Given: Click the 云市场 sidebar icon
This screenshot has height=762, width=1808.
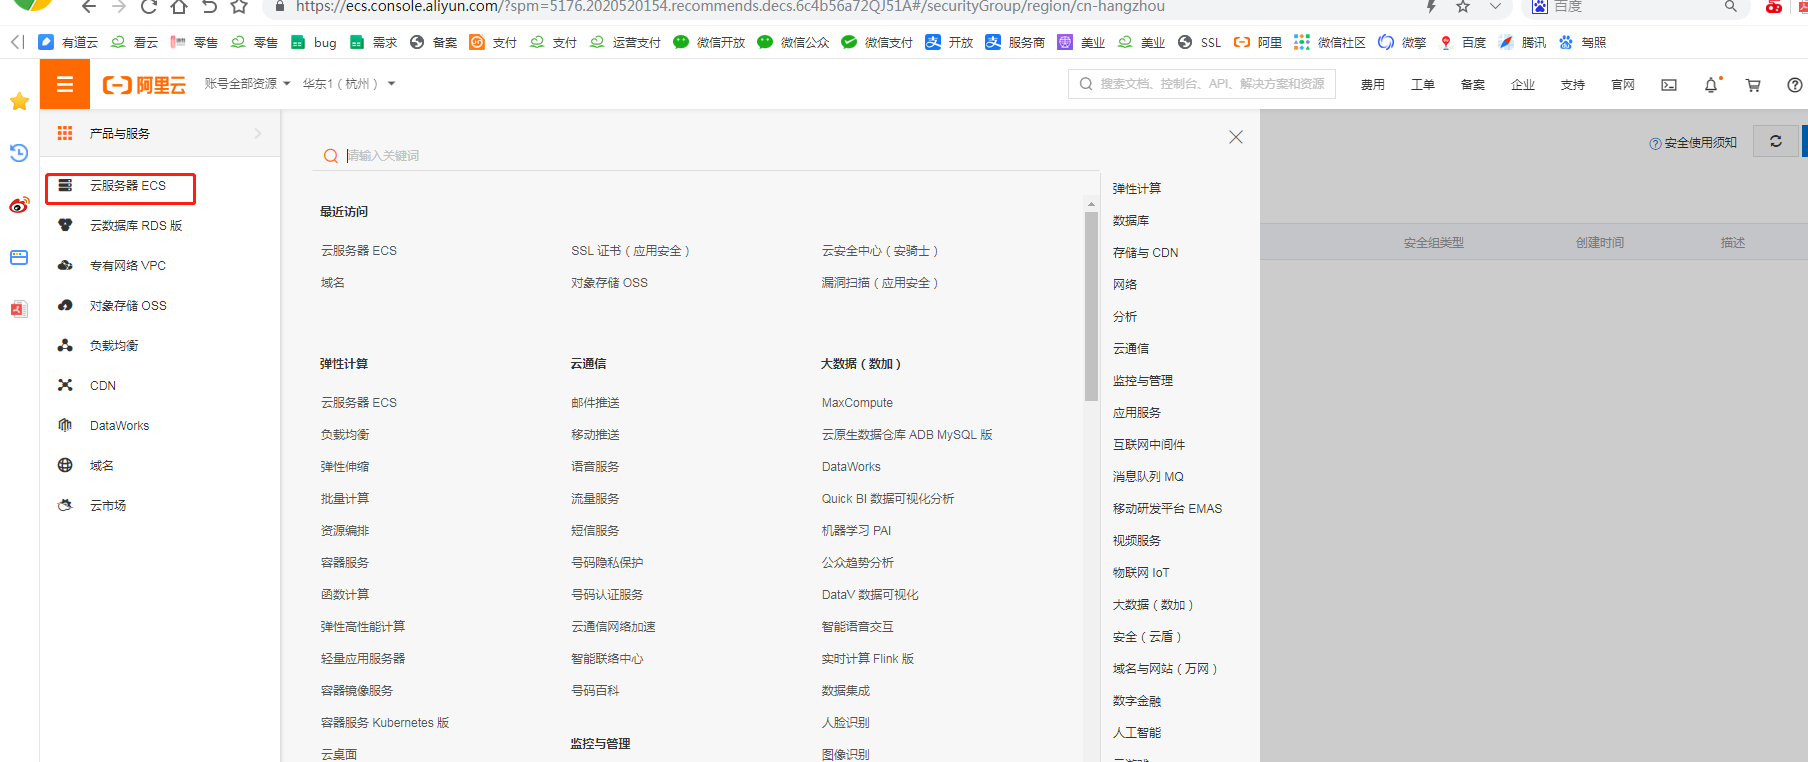Looking at the screenshot, I should coord(65,505).
